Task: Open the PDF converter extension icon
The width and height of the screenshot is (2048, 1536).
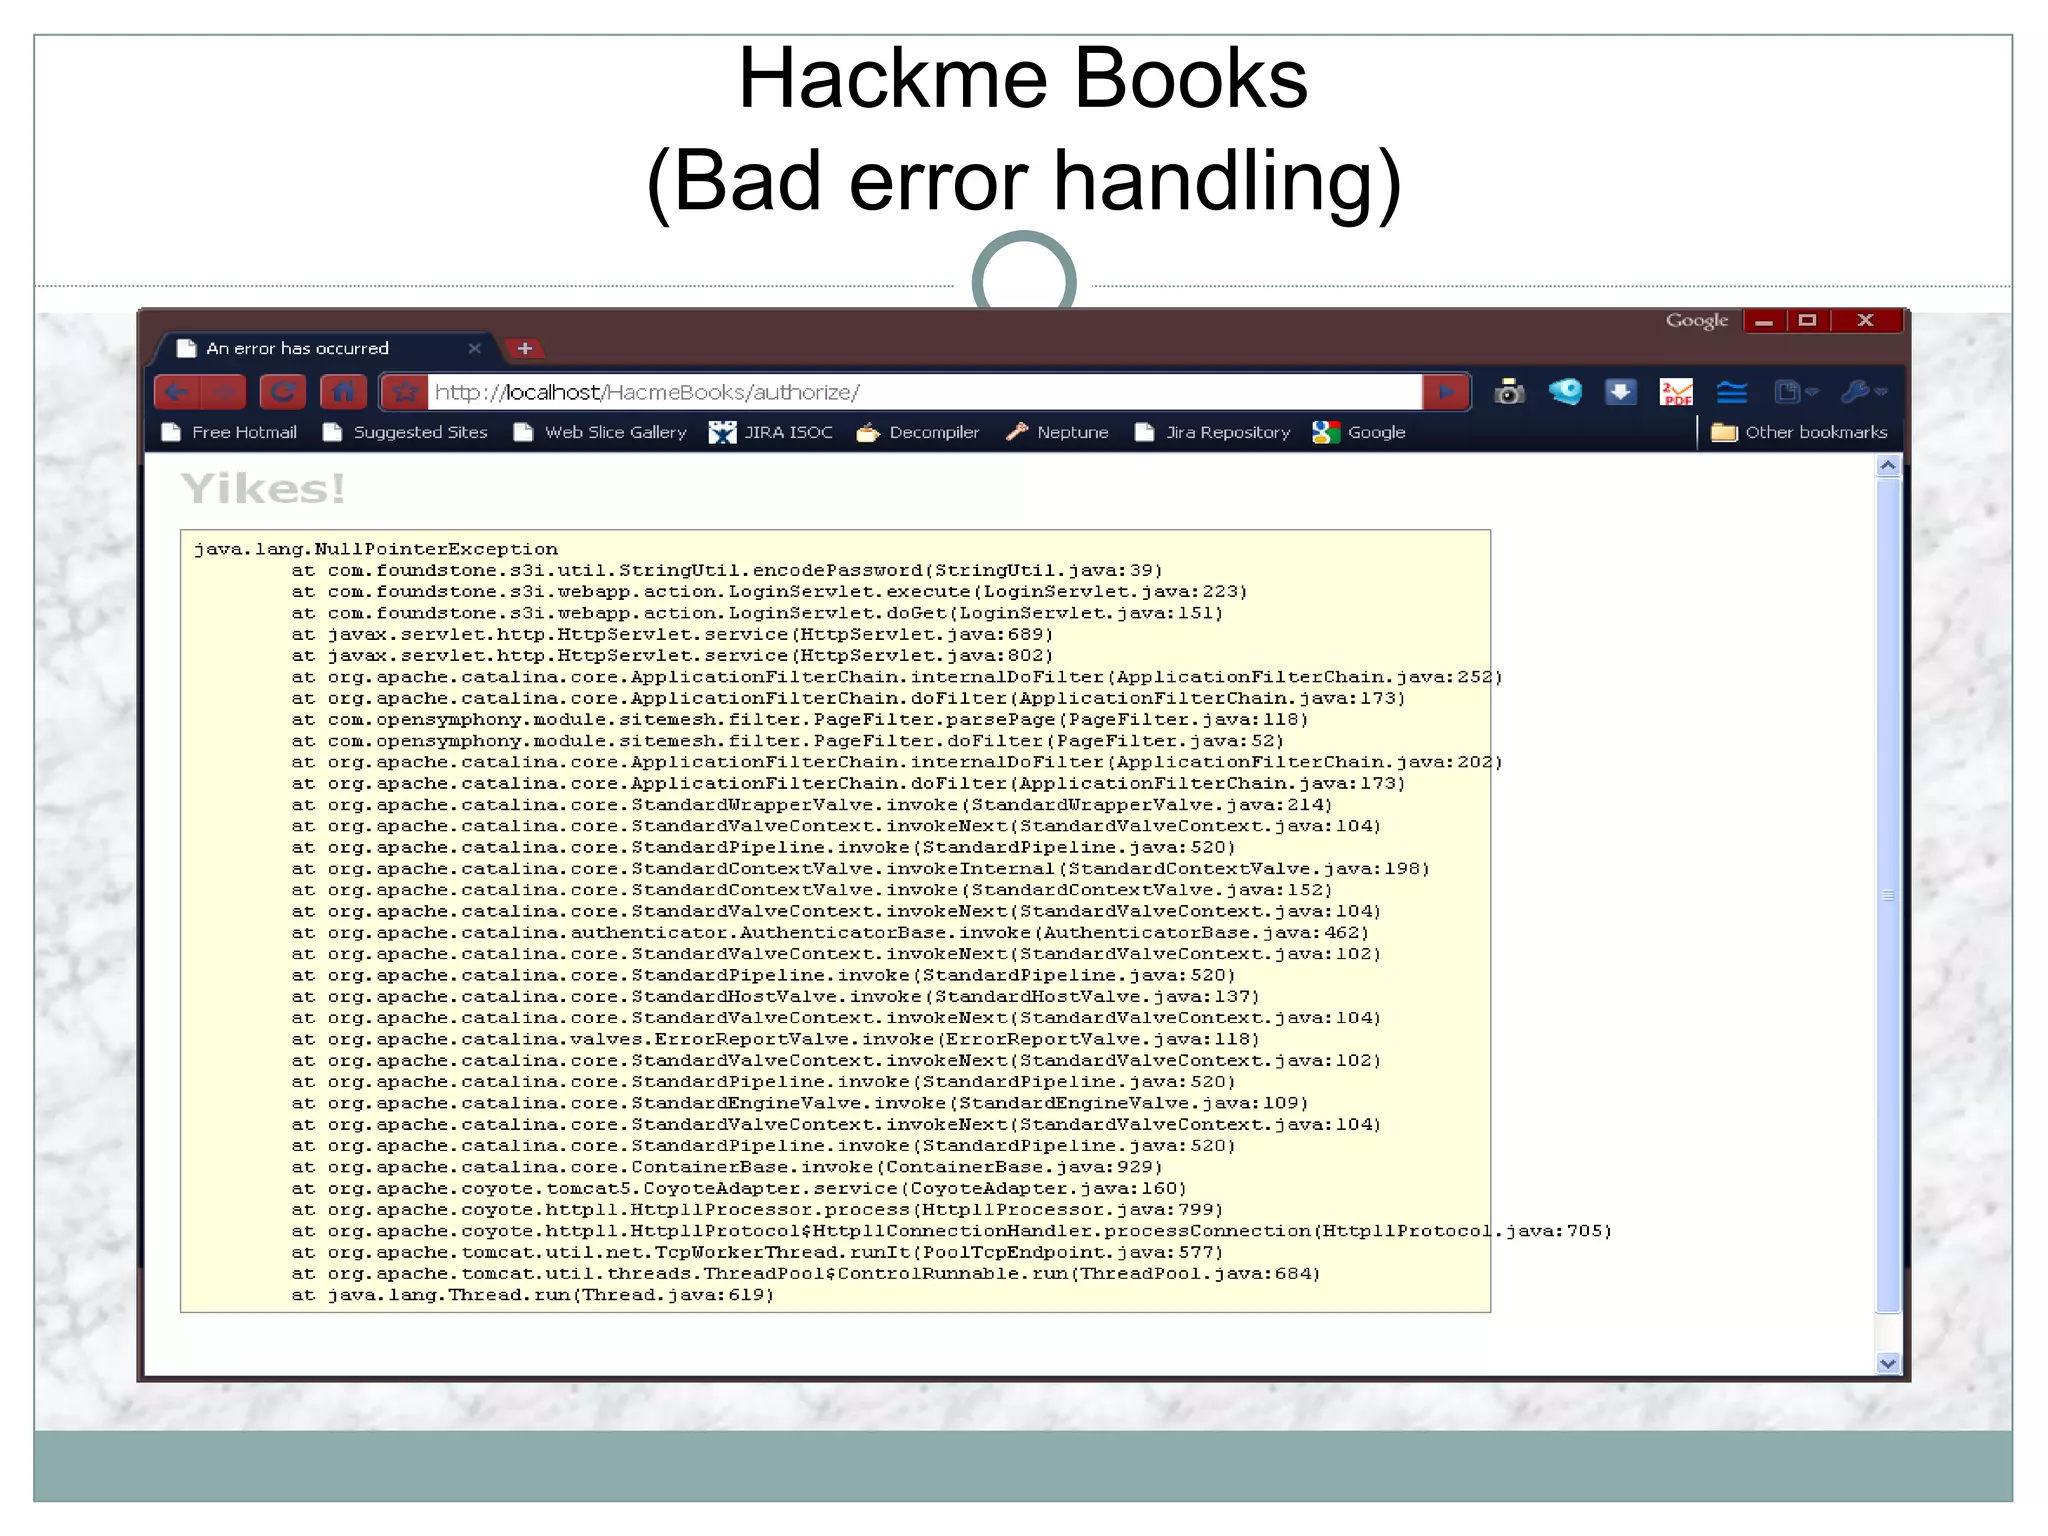Action: pyautogui.click(x=1676, y=392)
